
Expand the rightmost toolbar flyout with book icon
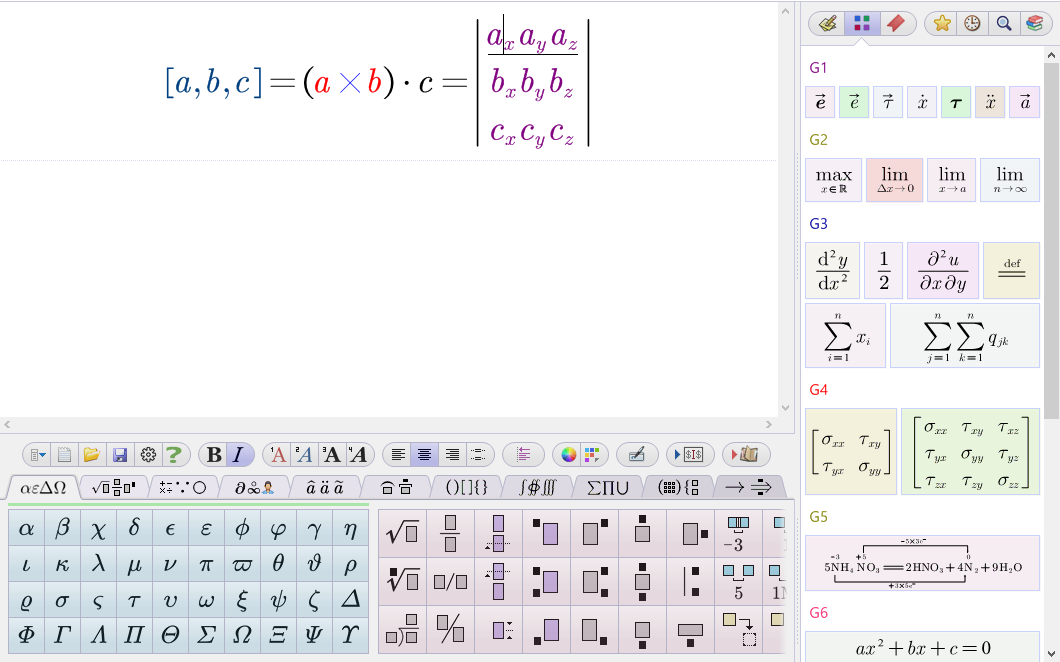pyautogui.click(x=746, y=454)
